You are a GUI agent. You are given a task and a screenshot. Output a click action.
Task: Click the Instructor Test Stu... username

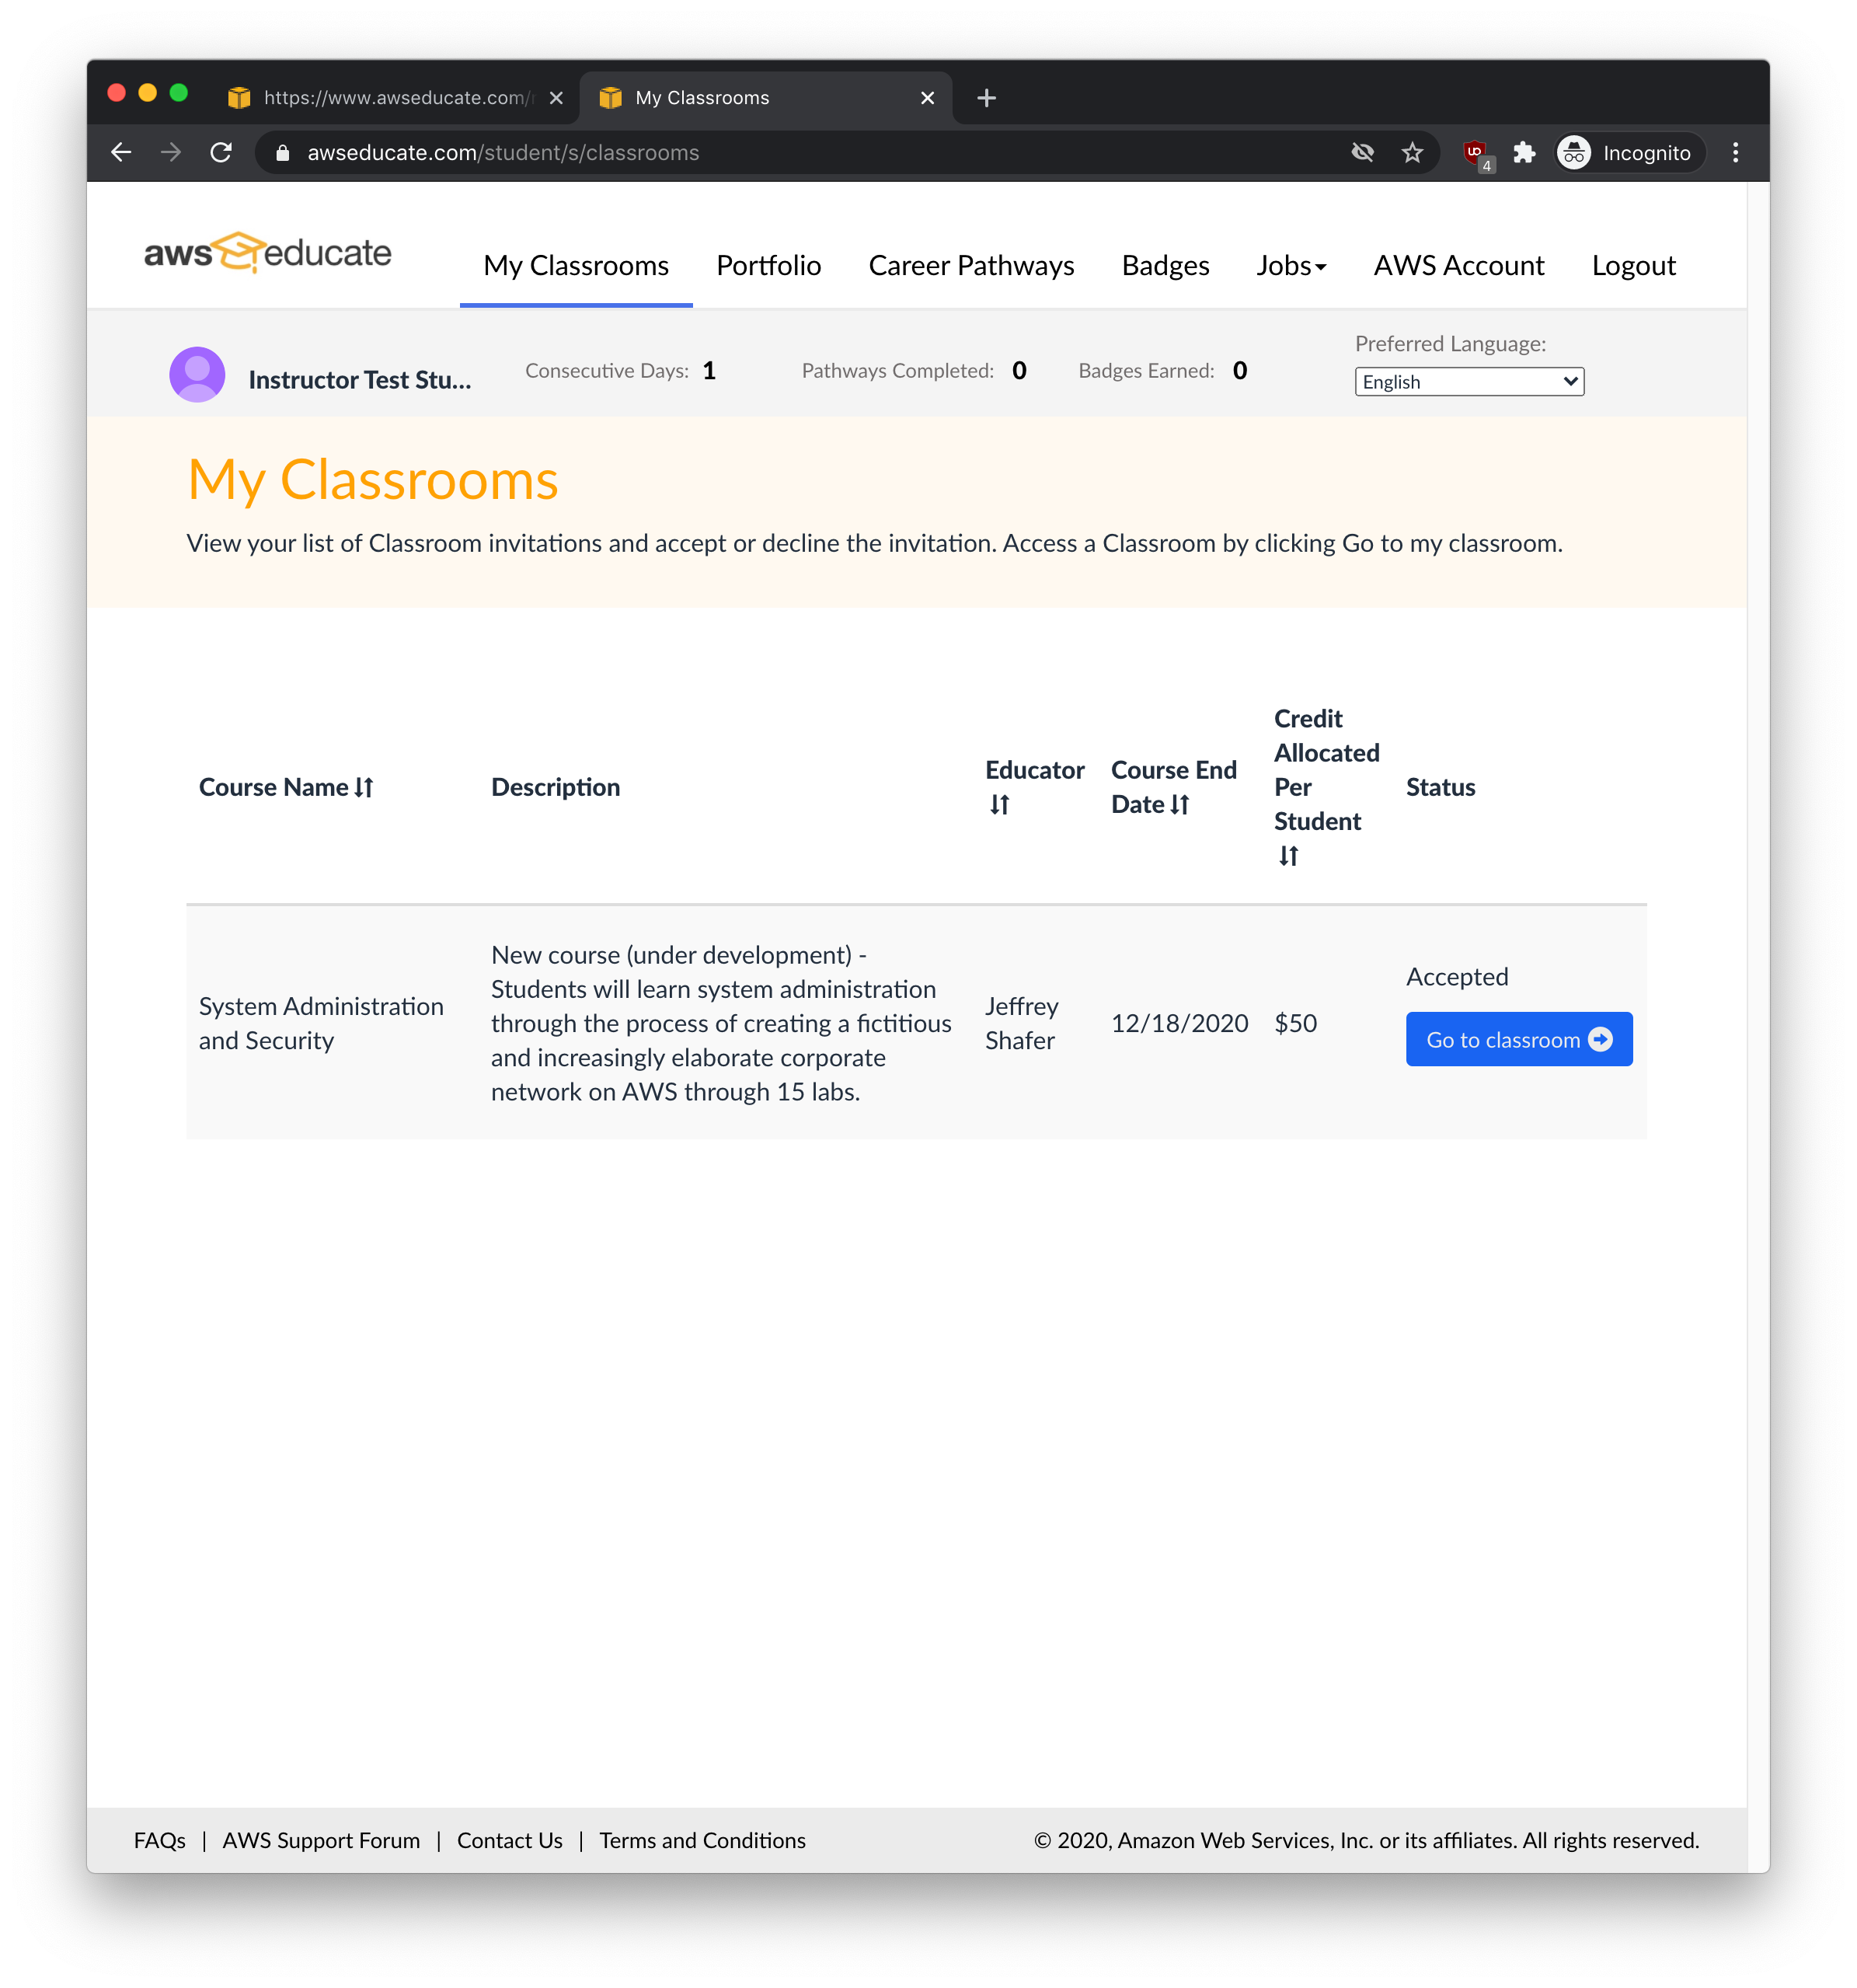coord(359,380)
